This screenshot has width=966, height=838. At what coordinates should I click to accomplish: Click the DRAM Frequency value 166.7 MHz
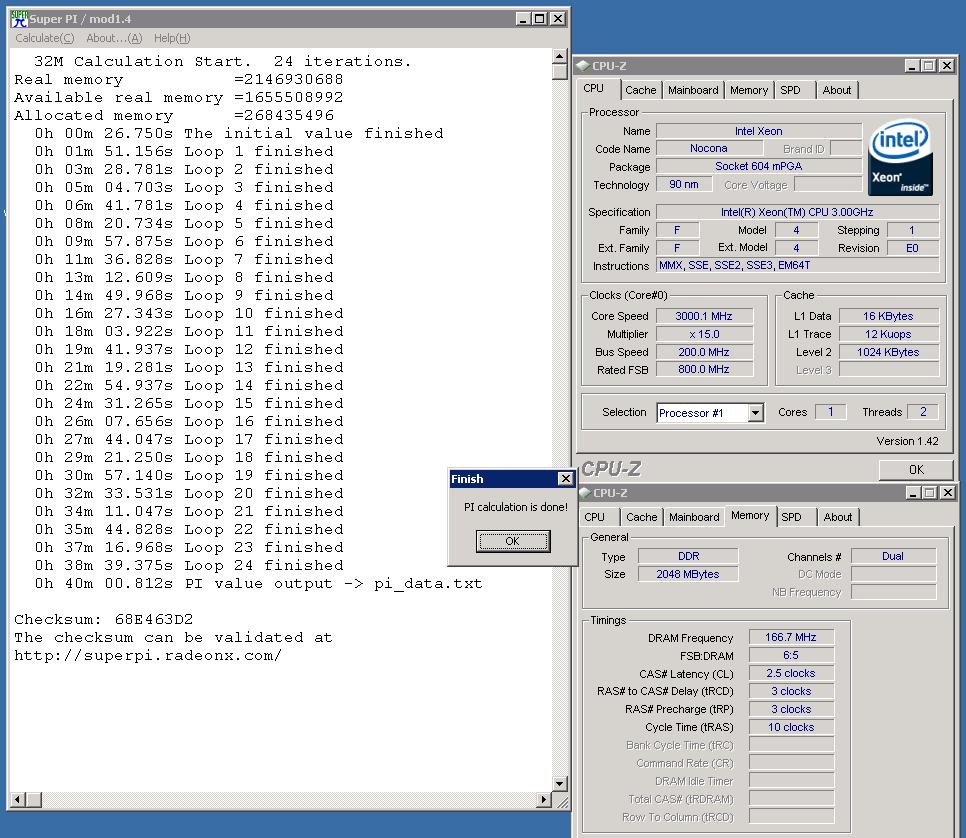(791, 637)
